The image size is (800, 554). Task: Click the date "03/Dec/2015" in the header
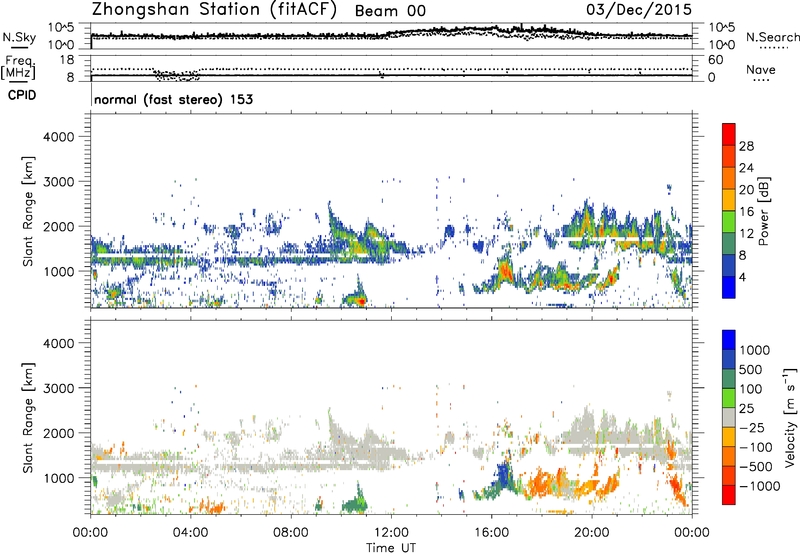[x=639, y=9]
